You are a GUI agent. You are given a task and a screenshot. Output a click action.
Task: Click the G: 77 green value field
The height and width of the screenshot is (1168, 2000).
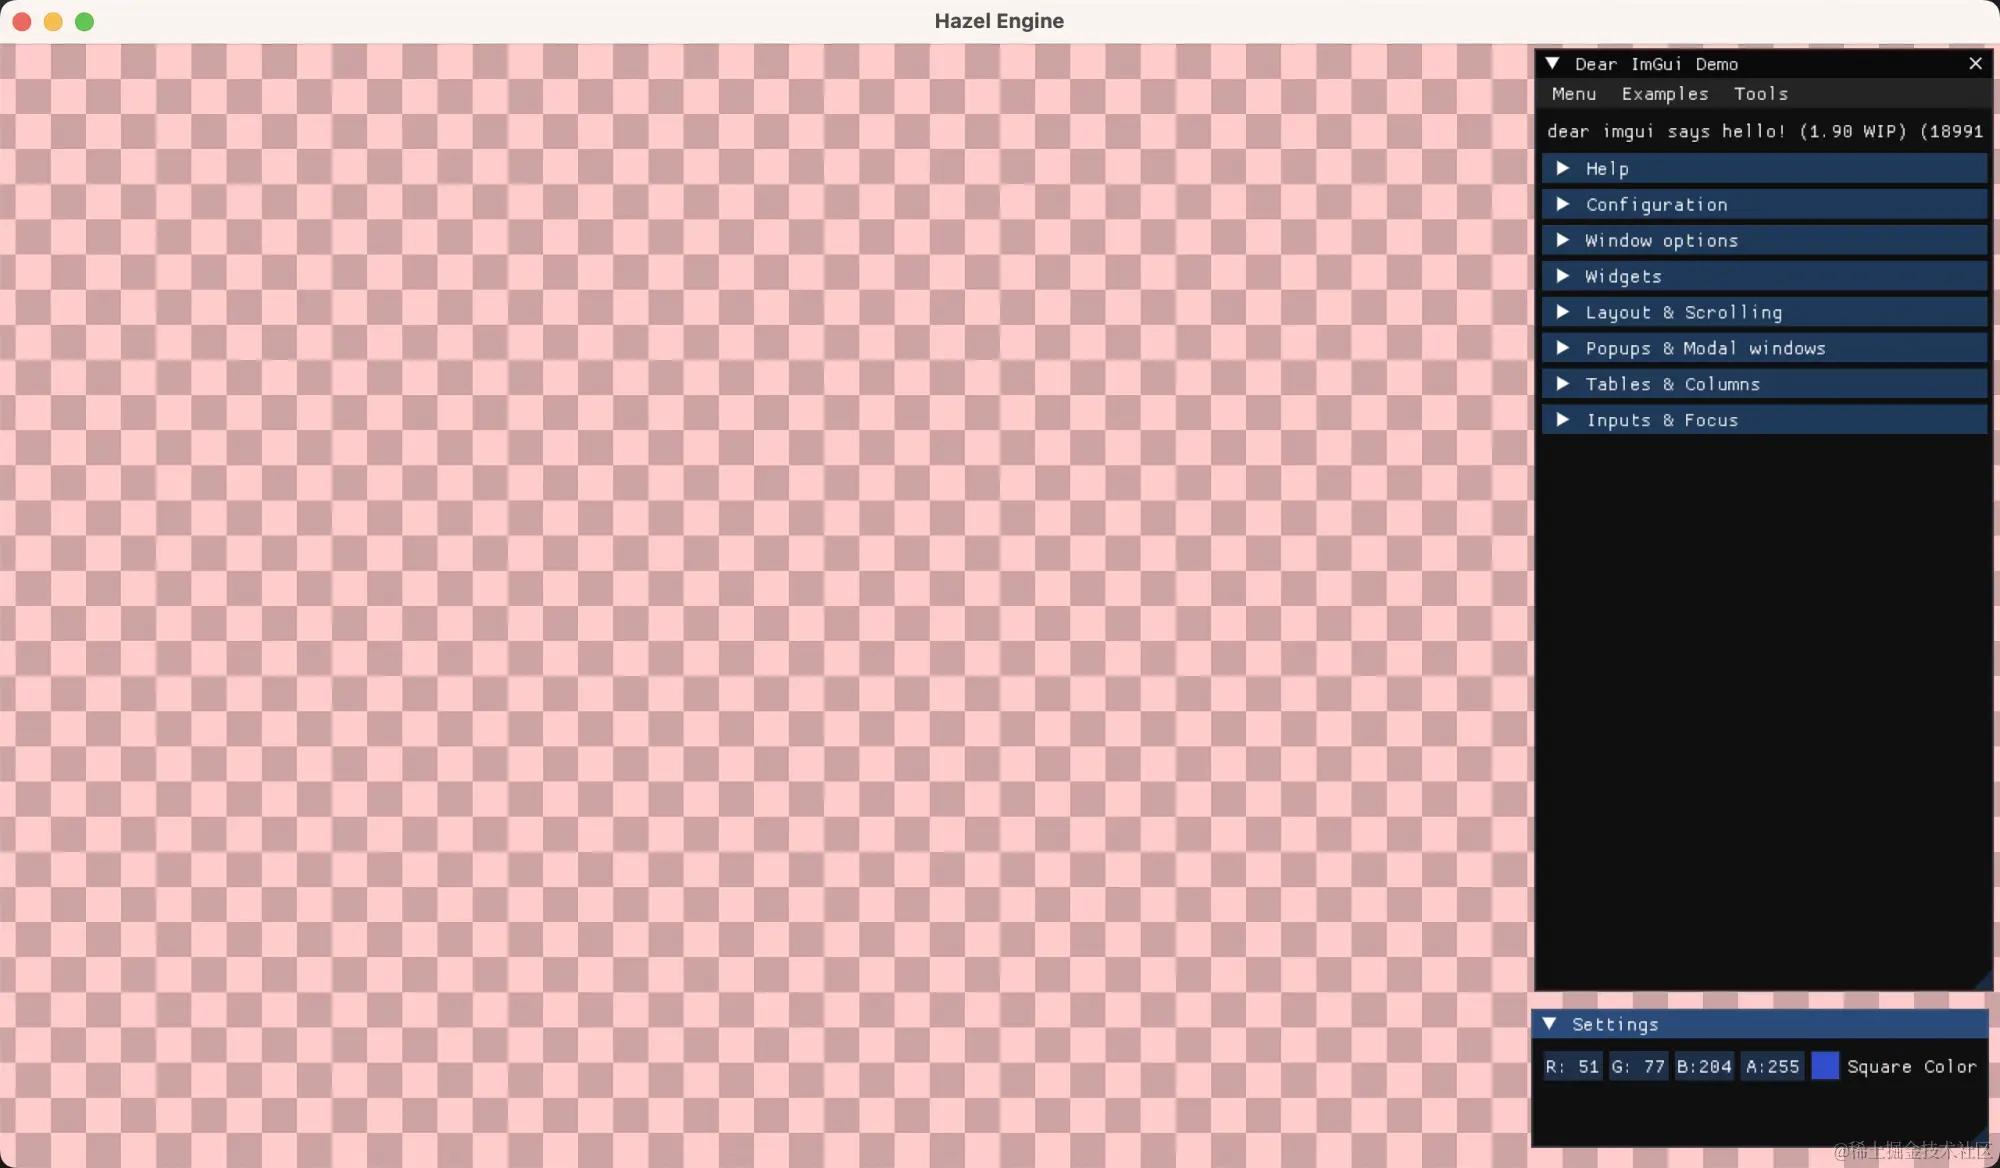(1638, 1067)
